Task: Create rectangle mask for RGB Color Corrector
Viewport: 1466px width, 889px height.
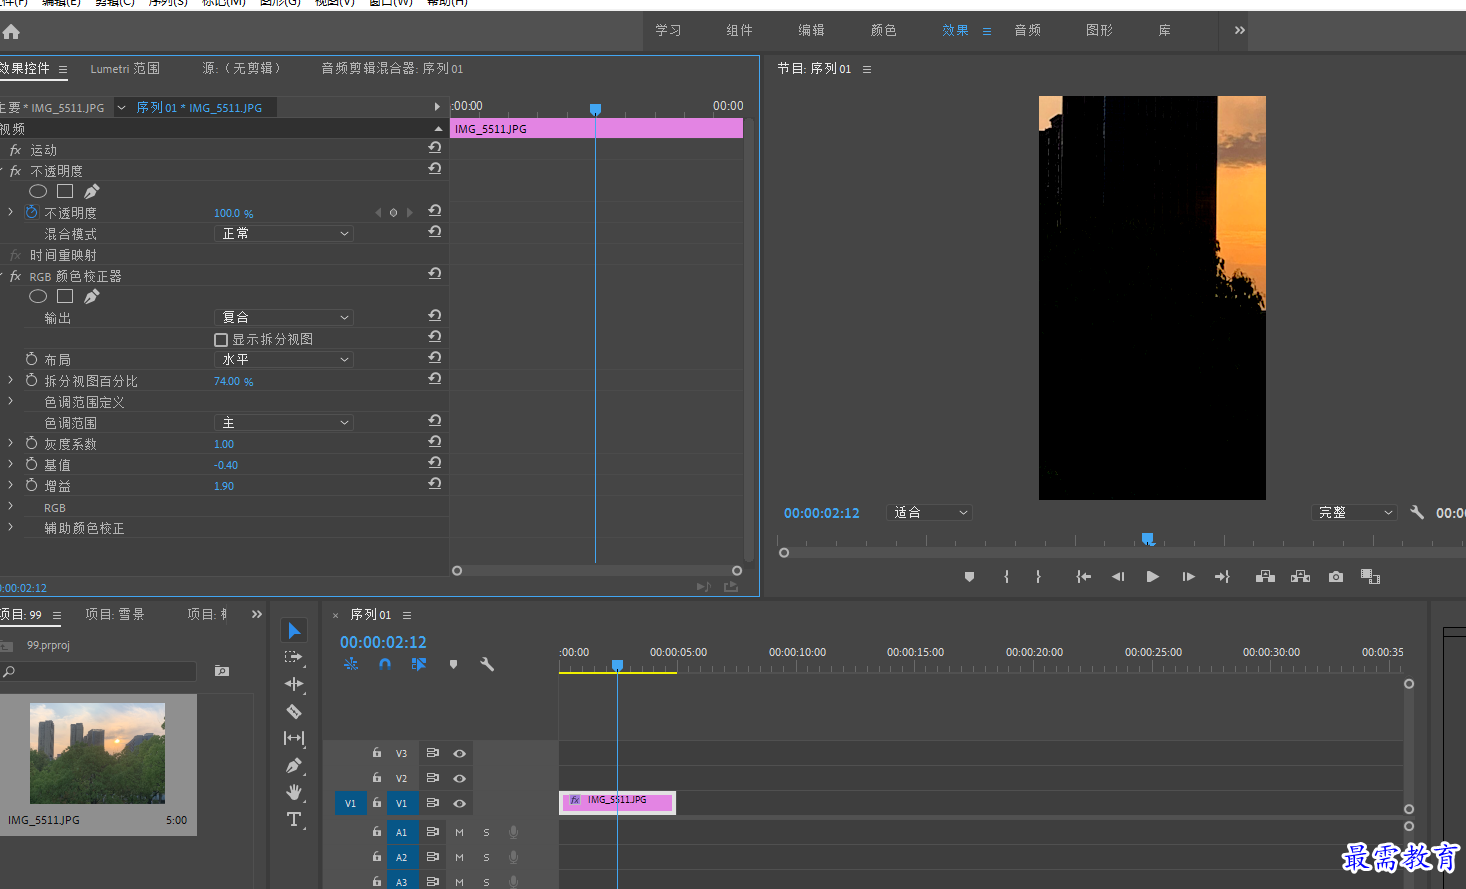Action: click(65, 296)
